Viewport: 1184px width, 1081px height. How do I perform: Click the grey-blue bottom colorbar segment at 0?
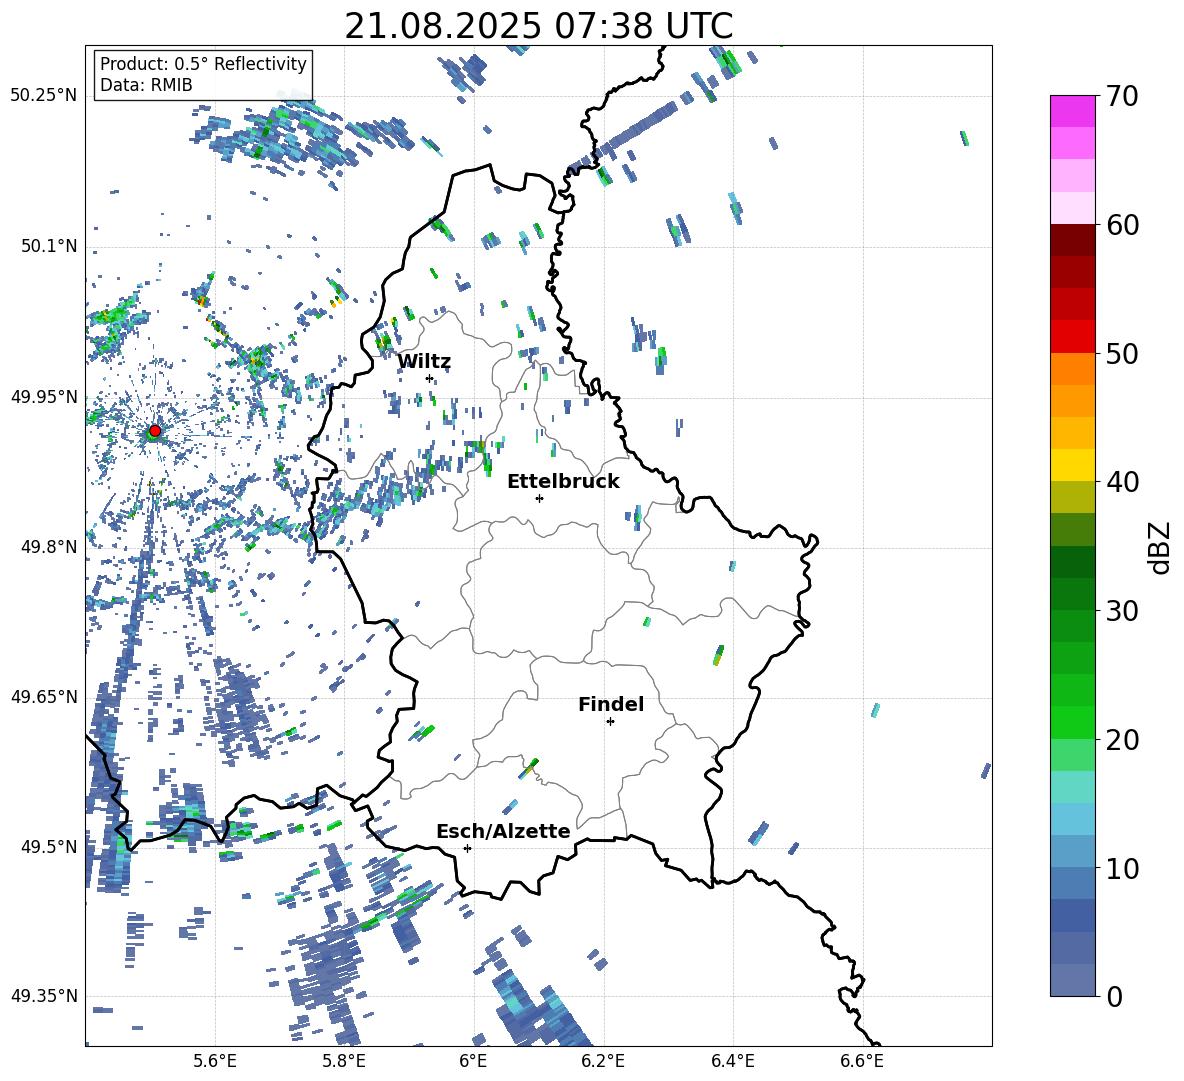(x=1073, y=980)
